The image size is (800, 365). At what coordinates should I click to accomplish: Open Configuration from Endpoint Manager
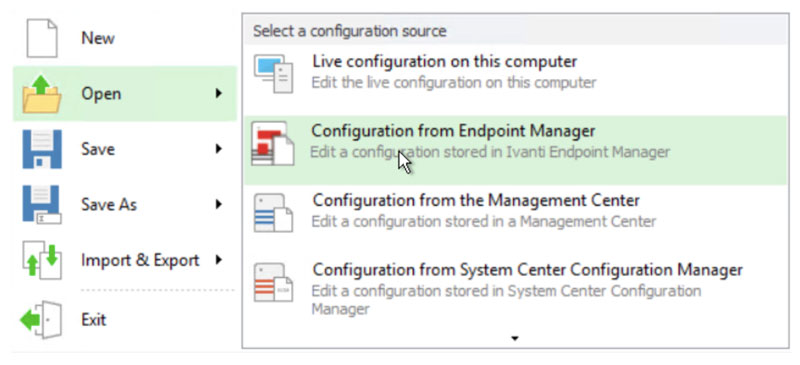pos(515,150)
